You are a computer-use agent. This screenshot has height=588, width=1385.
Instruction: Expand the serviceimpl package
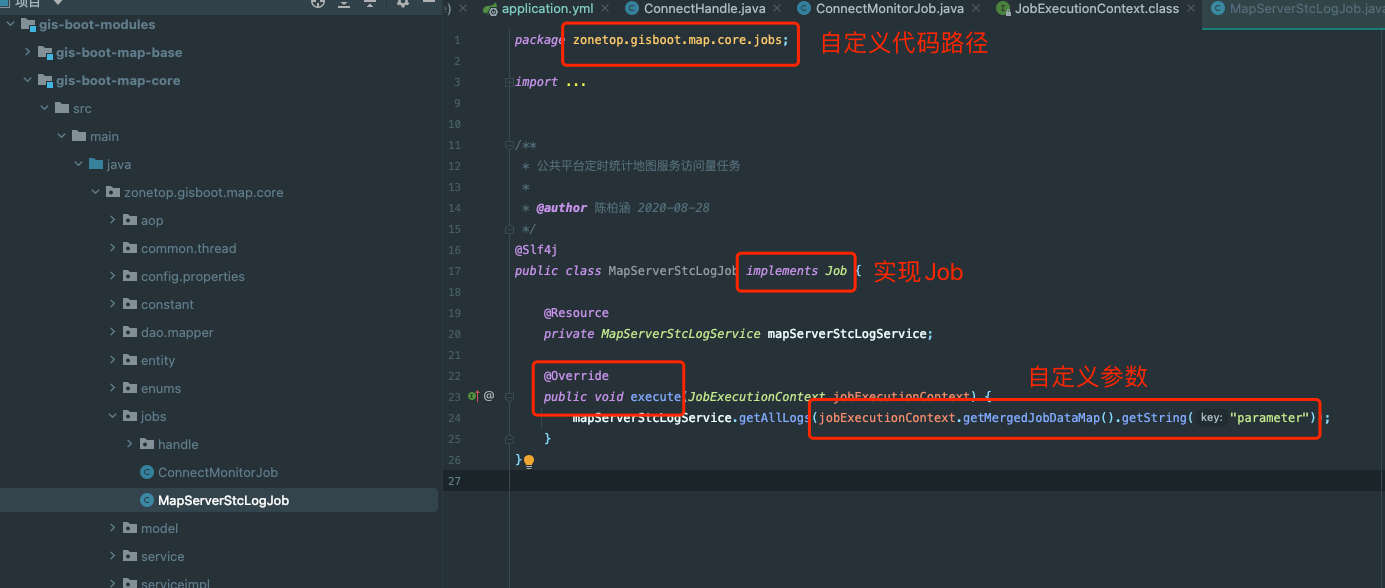112,583
